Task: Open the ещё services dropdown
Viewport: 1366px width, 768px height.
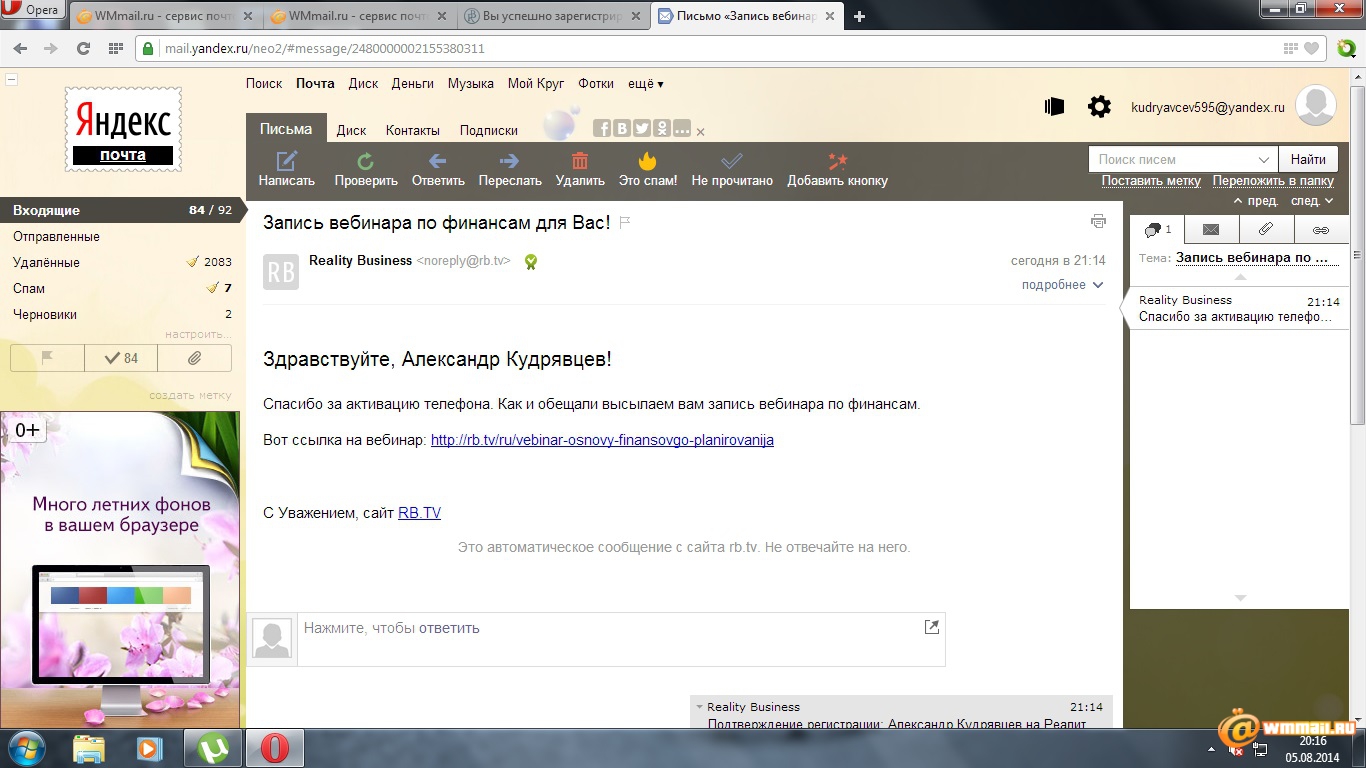Action: pyautogui.click(x=646, y=84)
